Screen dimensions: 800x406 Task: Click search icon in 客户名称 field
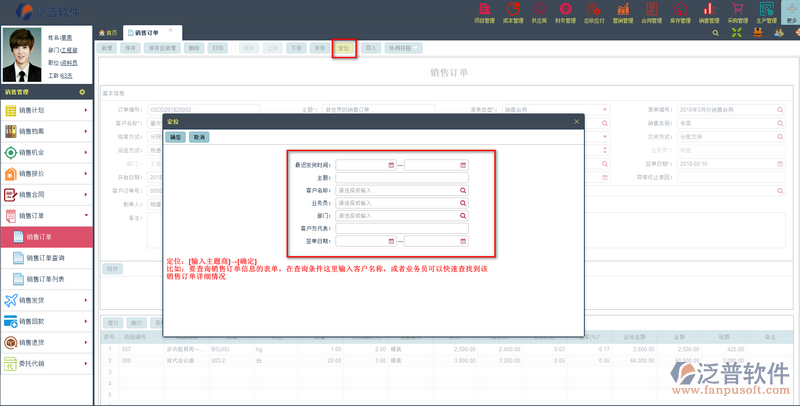[463, 190]
